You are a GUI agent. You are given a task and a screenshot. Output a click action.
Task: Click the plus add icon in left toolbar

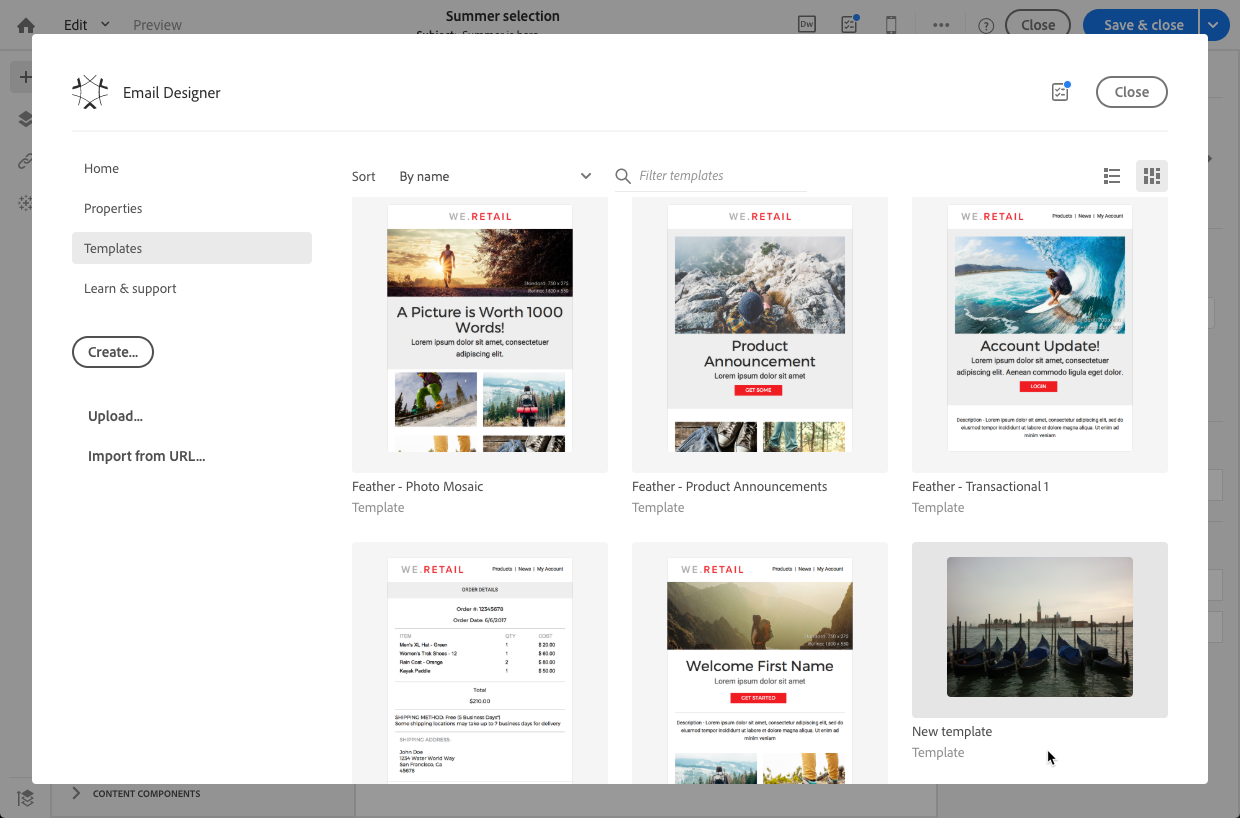click(25, 77)
